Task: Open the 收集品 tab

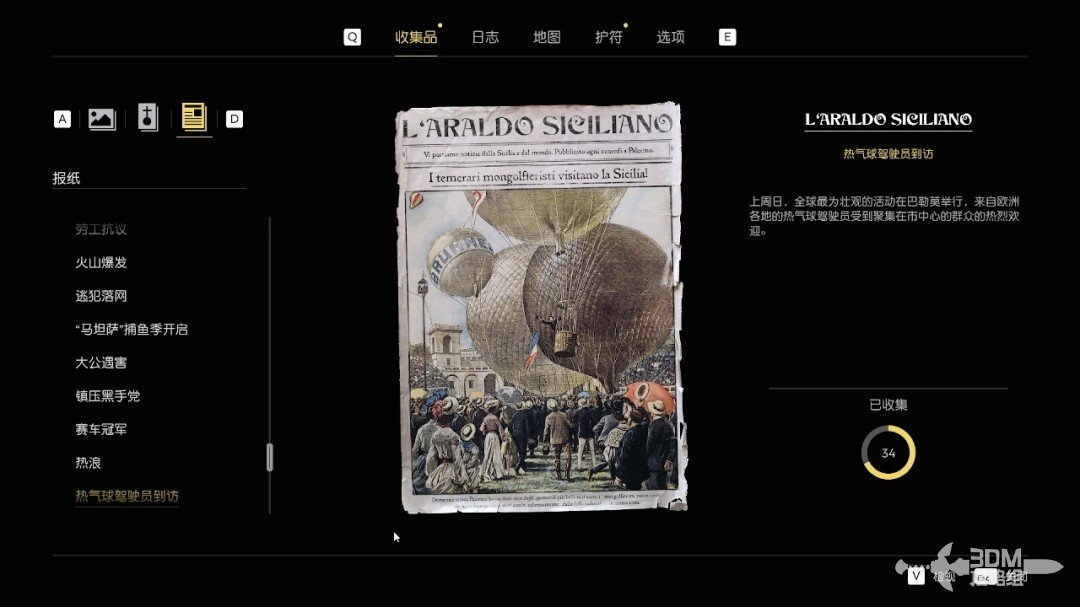Action: pos(416,37)
